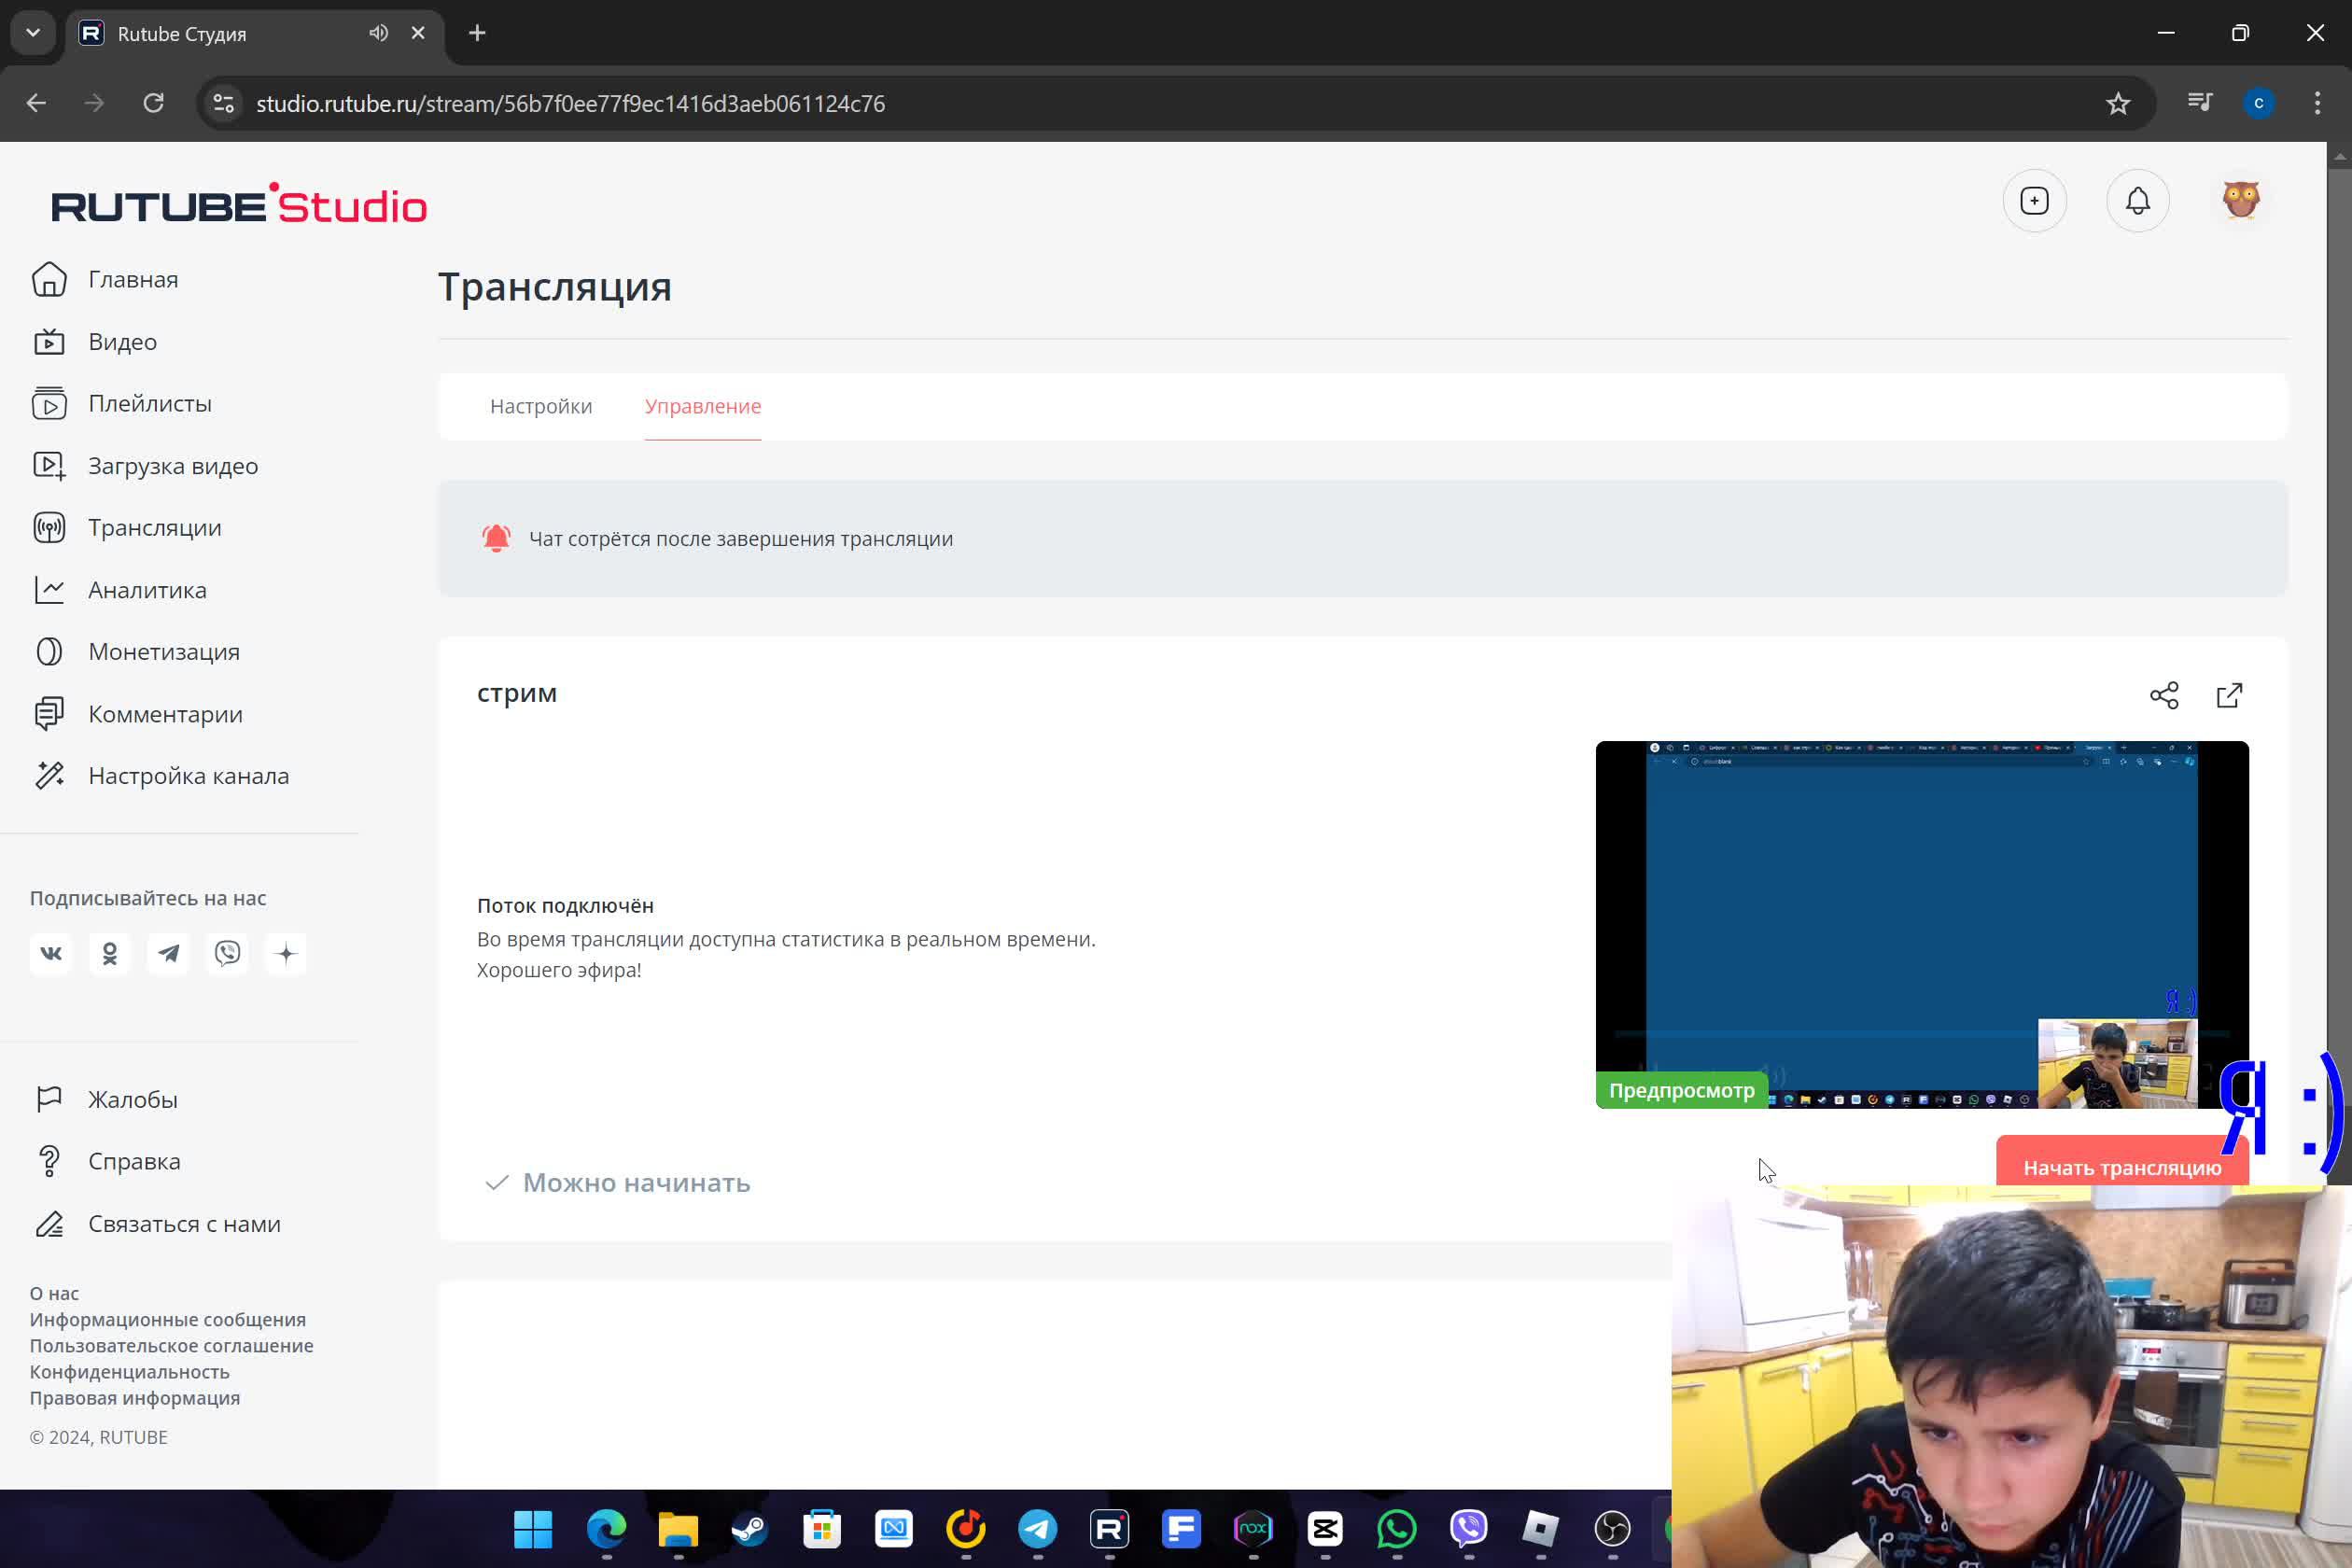Open the Жалобы page
This screenshot has width=2352, height=1568.
[105, 1100]
